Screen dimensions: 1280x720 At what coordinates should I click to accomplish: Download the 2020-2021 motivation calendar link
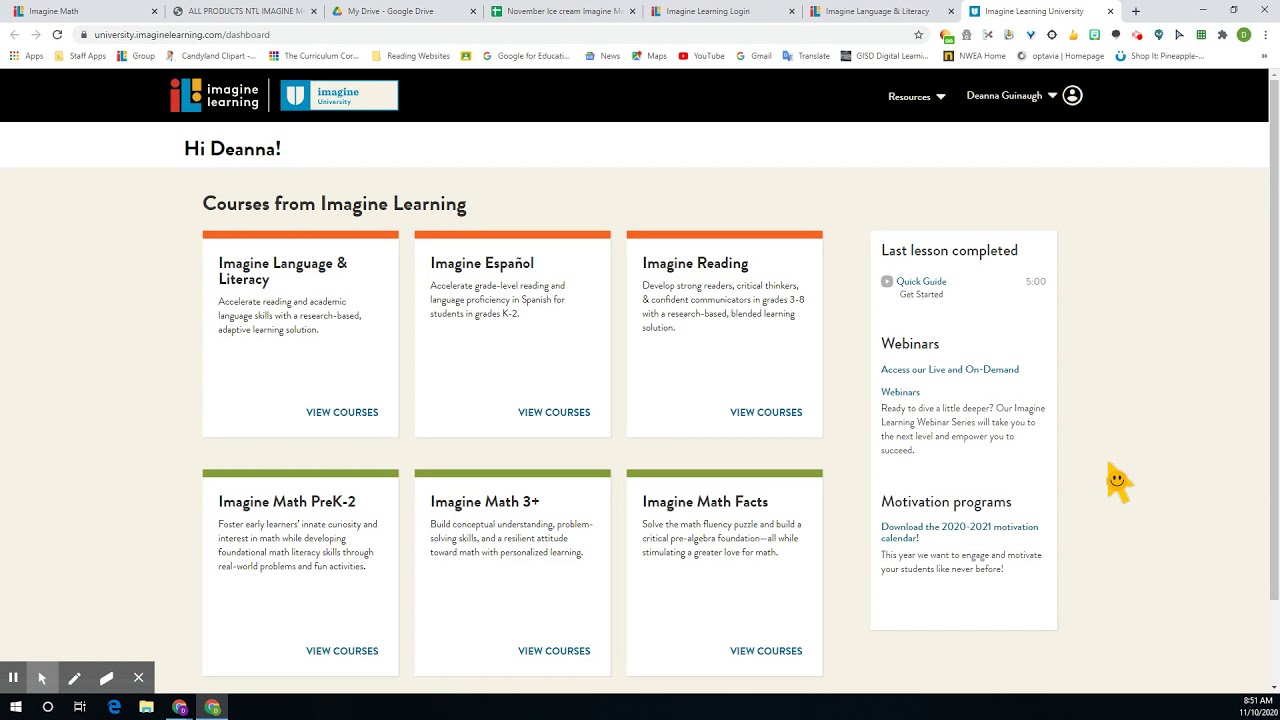point(959,532)
